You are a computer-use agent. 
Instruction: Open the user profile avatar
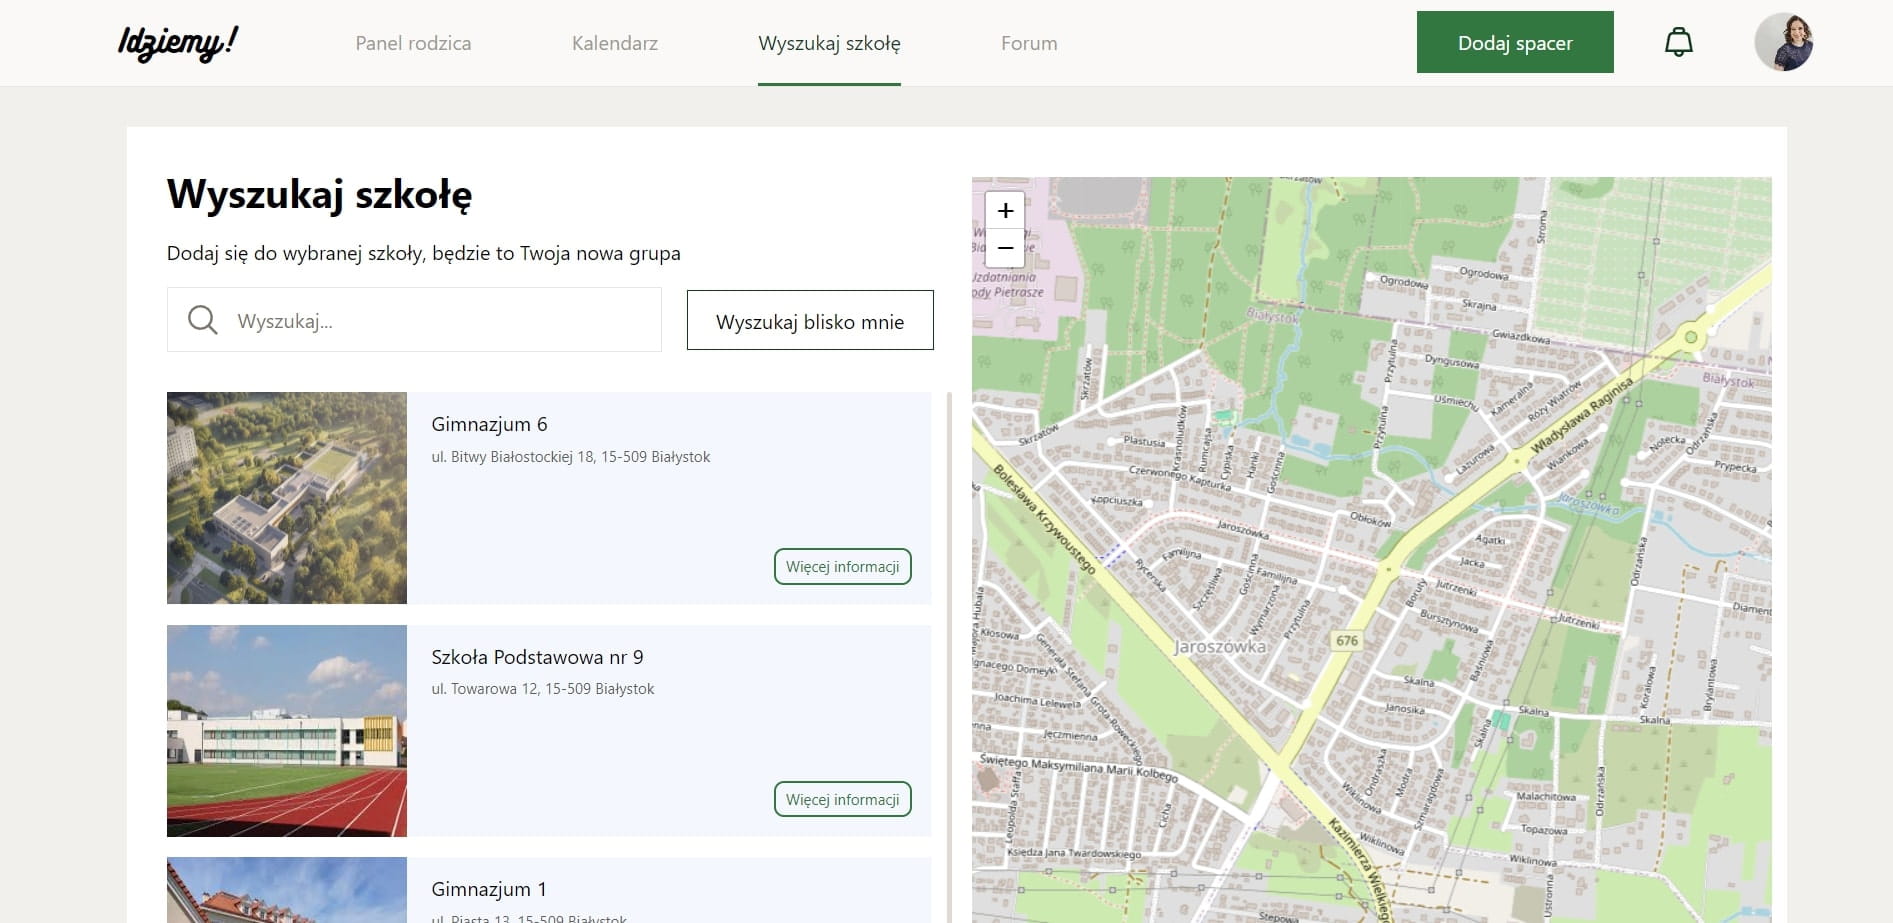[x=1783, y=42]
